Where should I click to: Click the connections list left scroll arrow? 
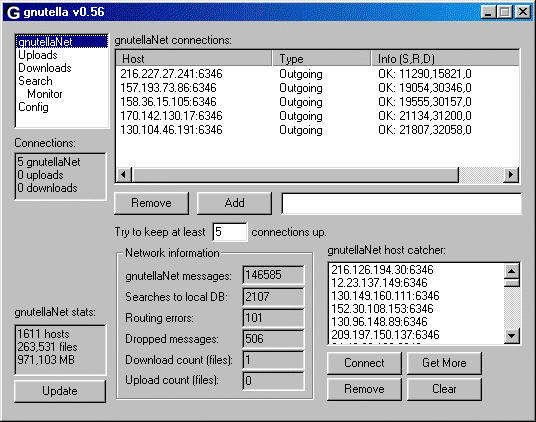124,175
